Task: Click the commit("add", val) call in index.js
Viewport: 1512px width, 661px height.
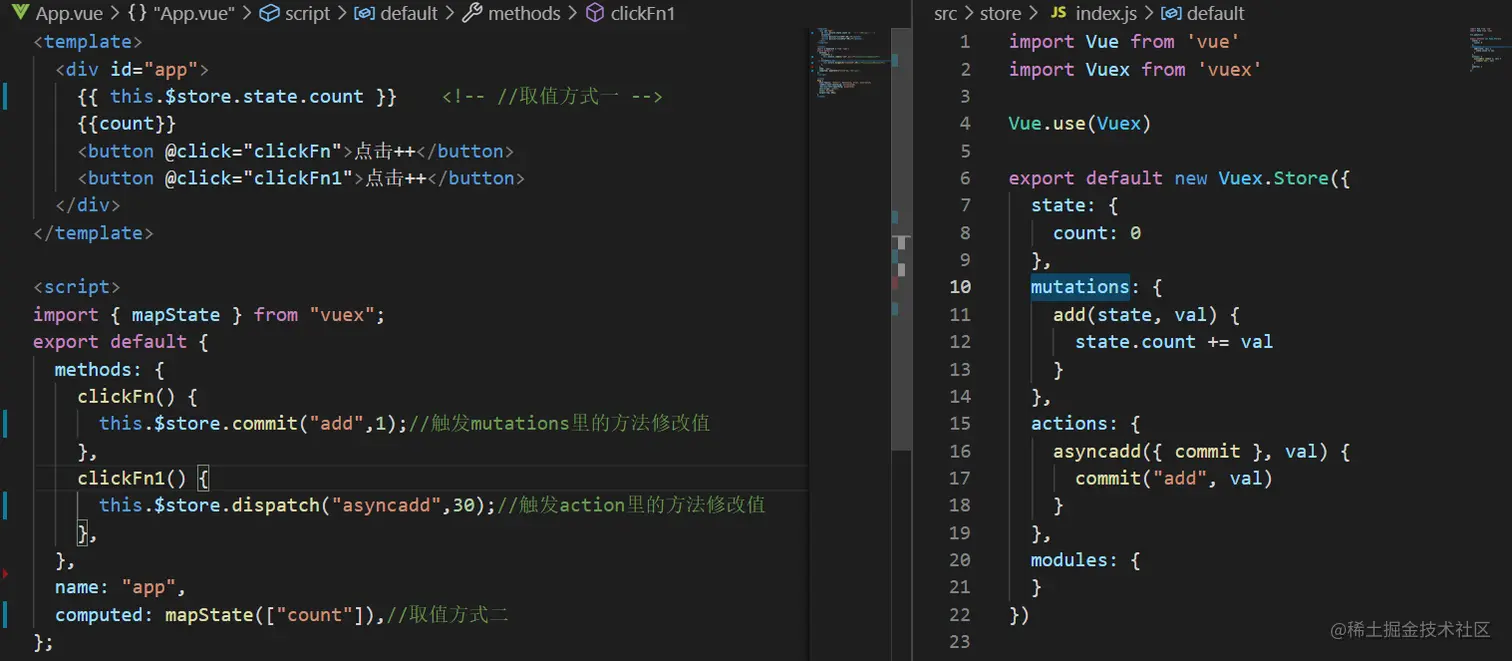Action: click(1174, 478)
